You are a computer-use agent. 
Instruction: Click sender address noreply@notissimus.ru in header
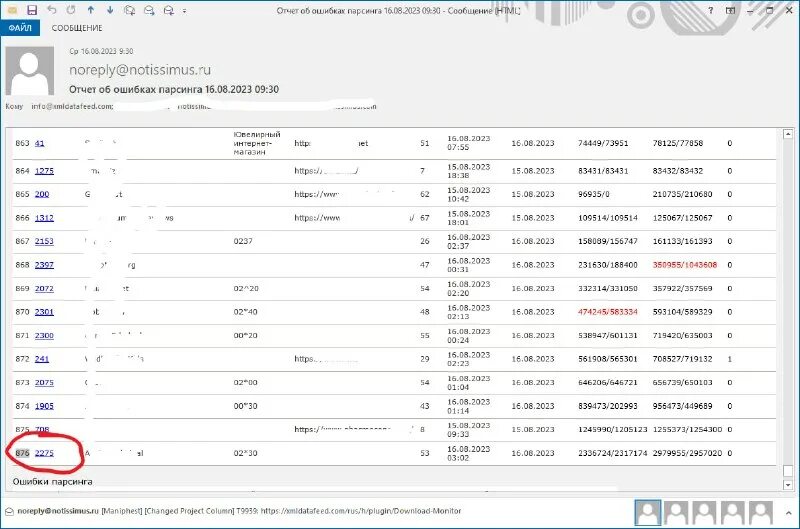(140, 69)
